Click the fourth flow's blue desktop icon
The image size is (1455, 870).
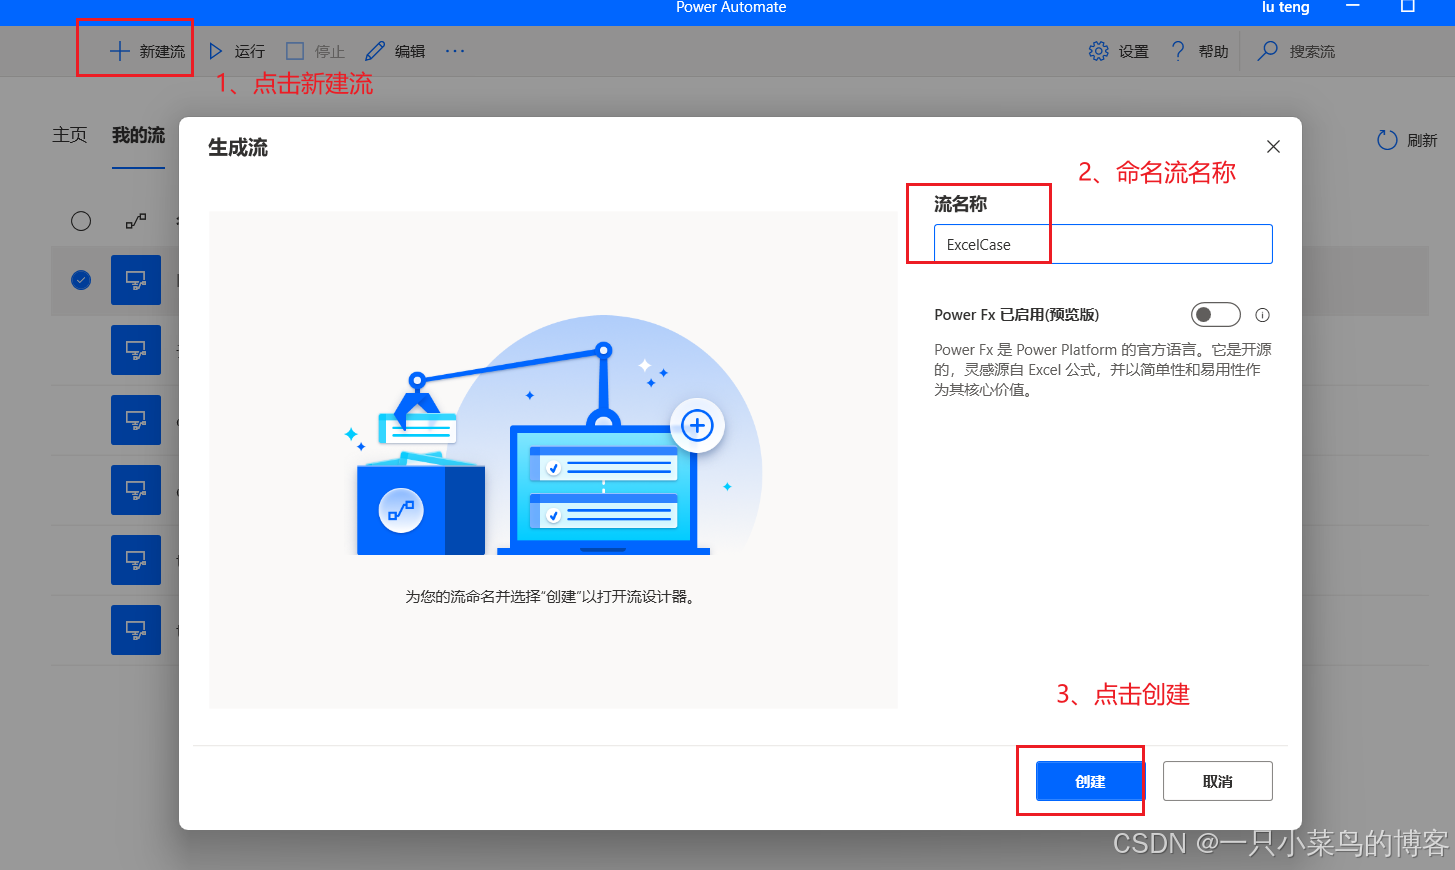pos(136,490)
